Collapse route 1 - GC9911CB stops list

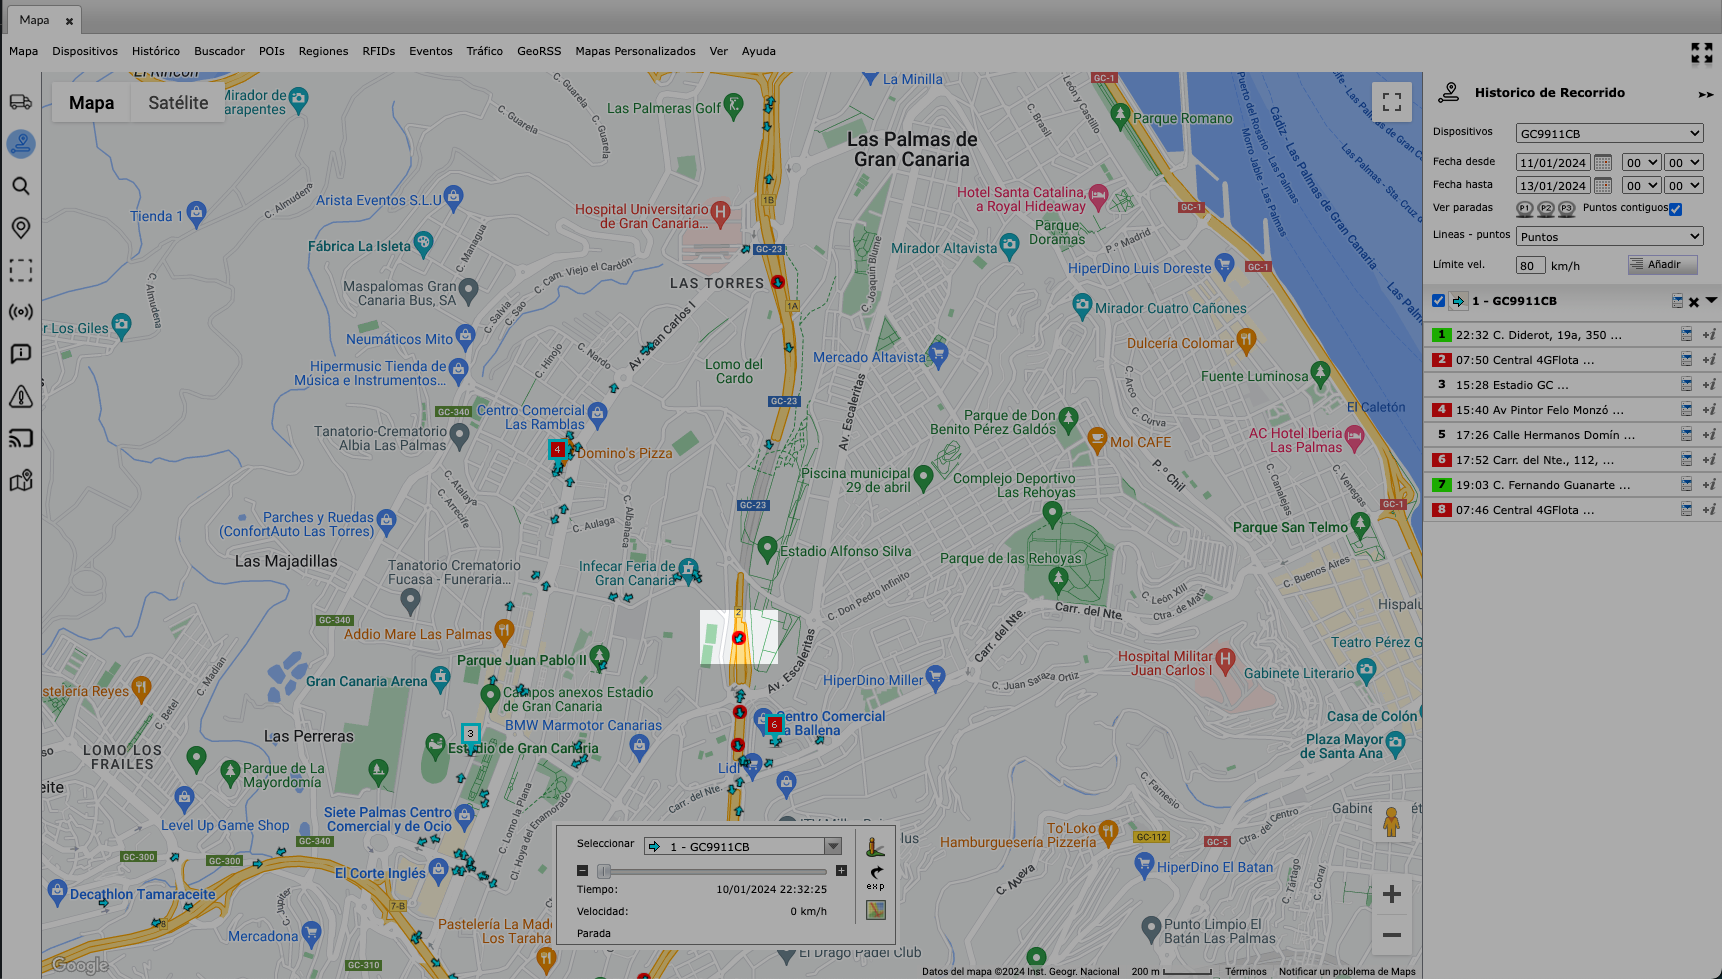point(1711,301)
